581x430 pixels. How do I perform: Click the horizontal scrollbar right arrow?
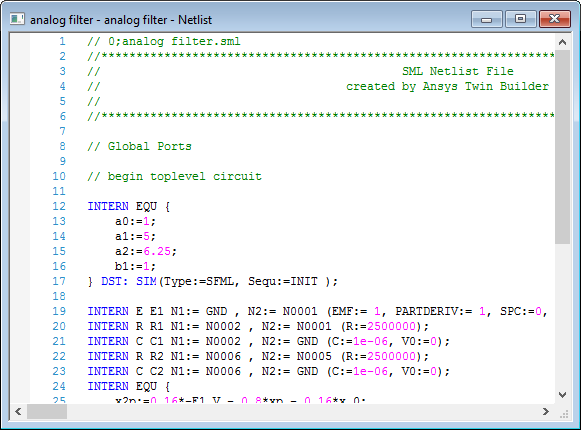(545, 411)
